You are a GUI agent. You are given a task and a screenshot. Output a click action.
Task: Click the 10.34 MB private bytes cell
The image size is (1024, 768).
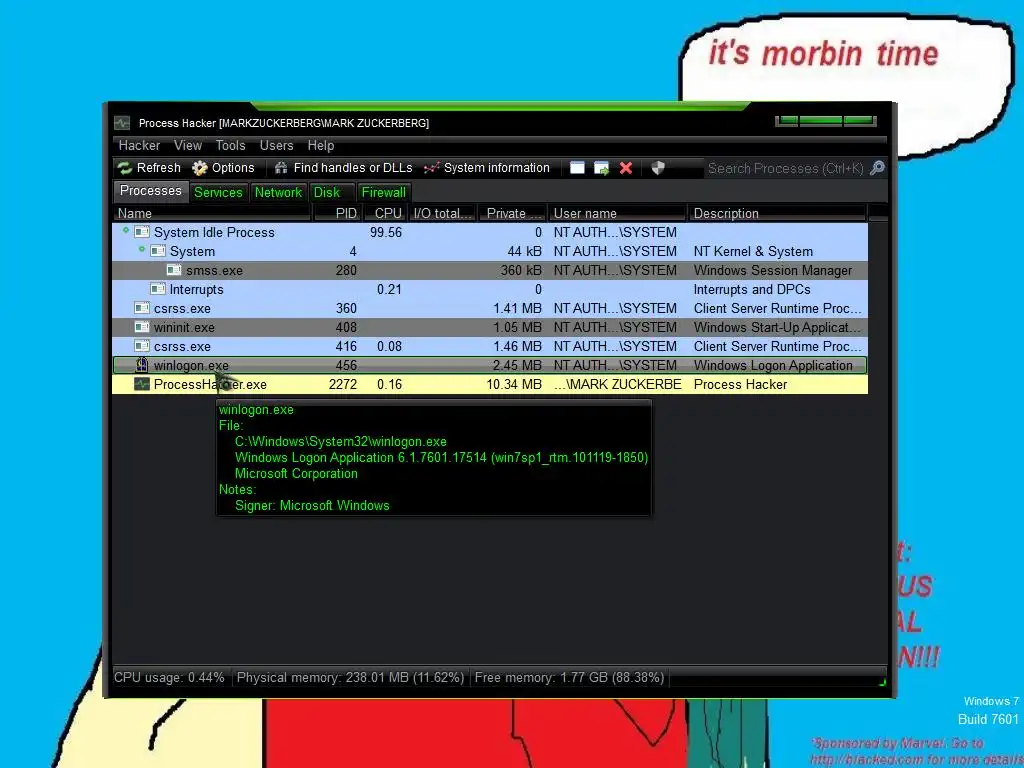[x=514, y=385]
